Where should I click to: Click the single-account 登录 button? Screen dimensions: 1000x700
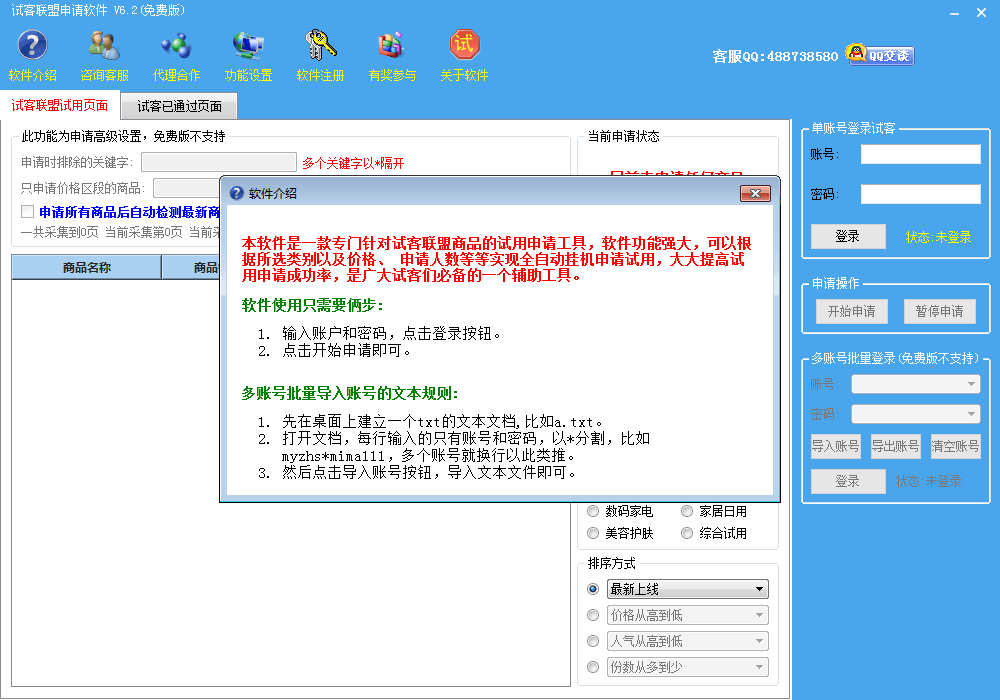847,236
